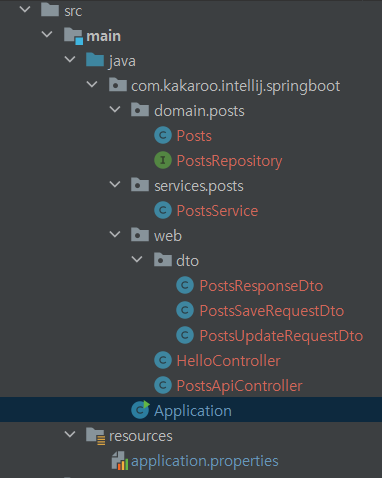
Task: Click the resources folder icon
Action: tap(96, 436)
